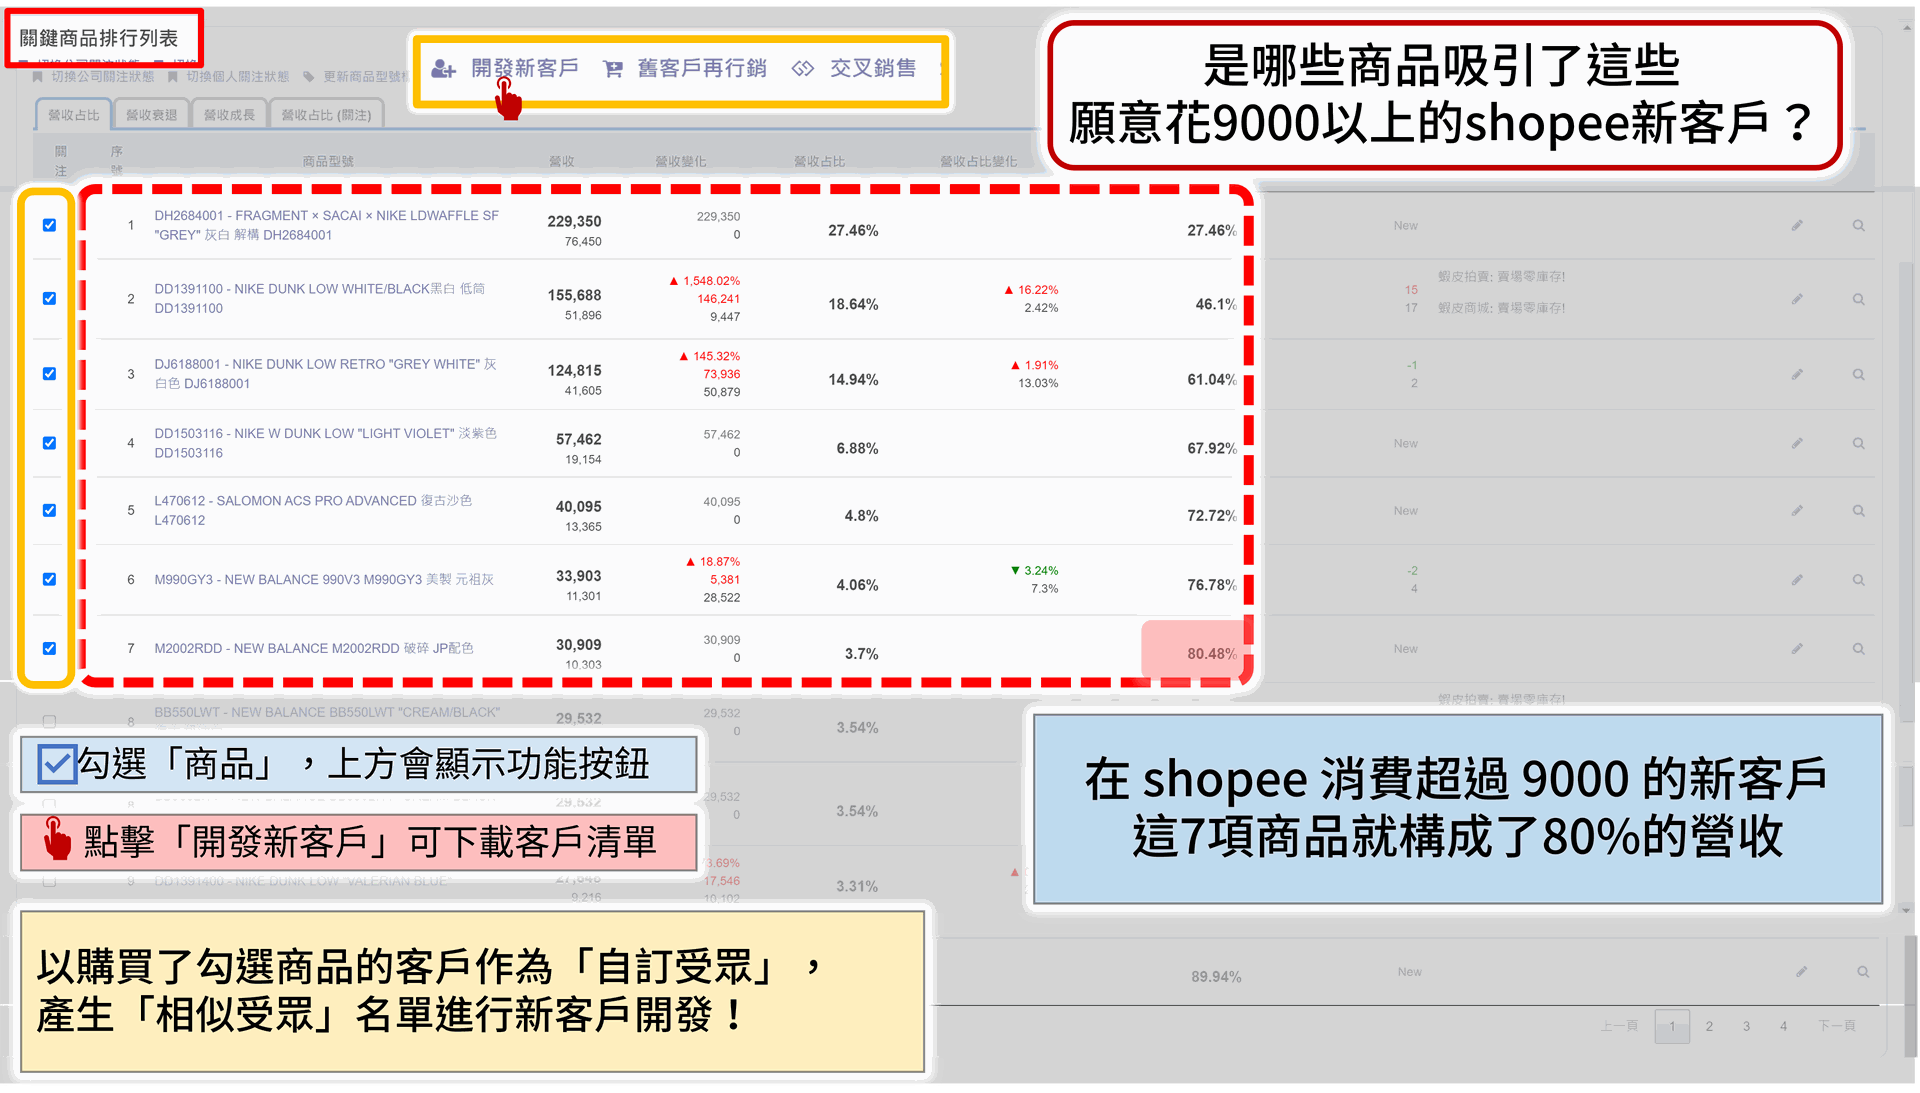Edit the DD1391100 Dunk Low White/Black row
The image size is (1920, 1093).
tap(1797, 299)
